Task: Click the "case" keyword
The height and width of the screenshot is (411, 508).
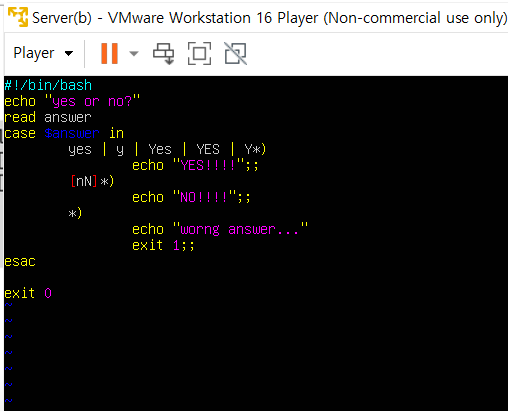Action: click(x=20, y=133)
